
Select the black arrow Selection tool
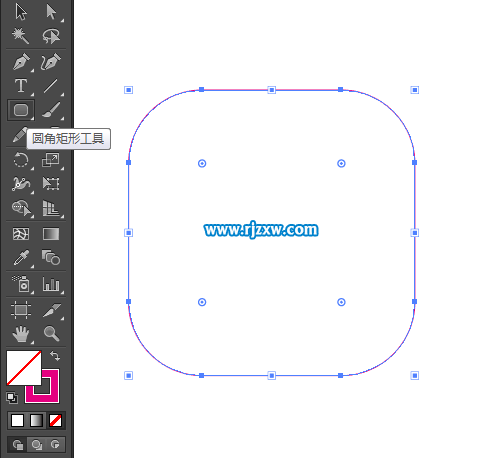tap(21, 12)
